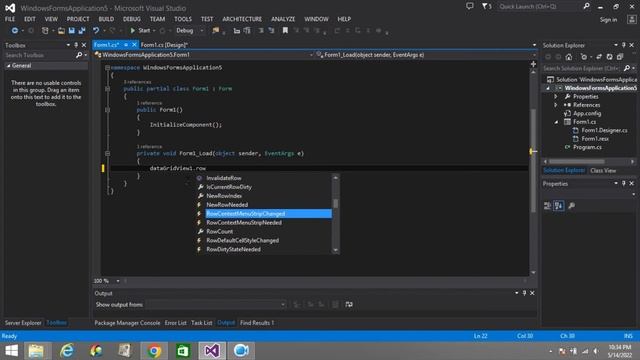The height and width of the screenshot is (360, 640).
Task: Click the Save All toolbar icon
Action: pos(82,31)
